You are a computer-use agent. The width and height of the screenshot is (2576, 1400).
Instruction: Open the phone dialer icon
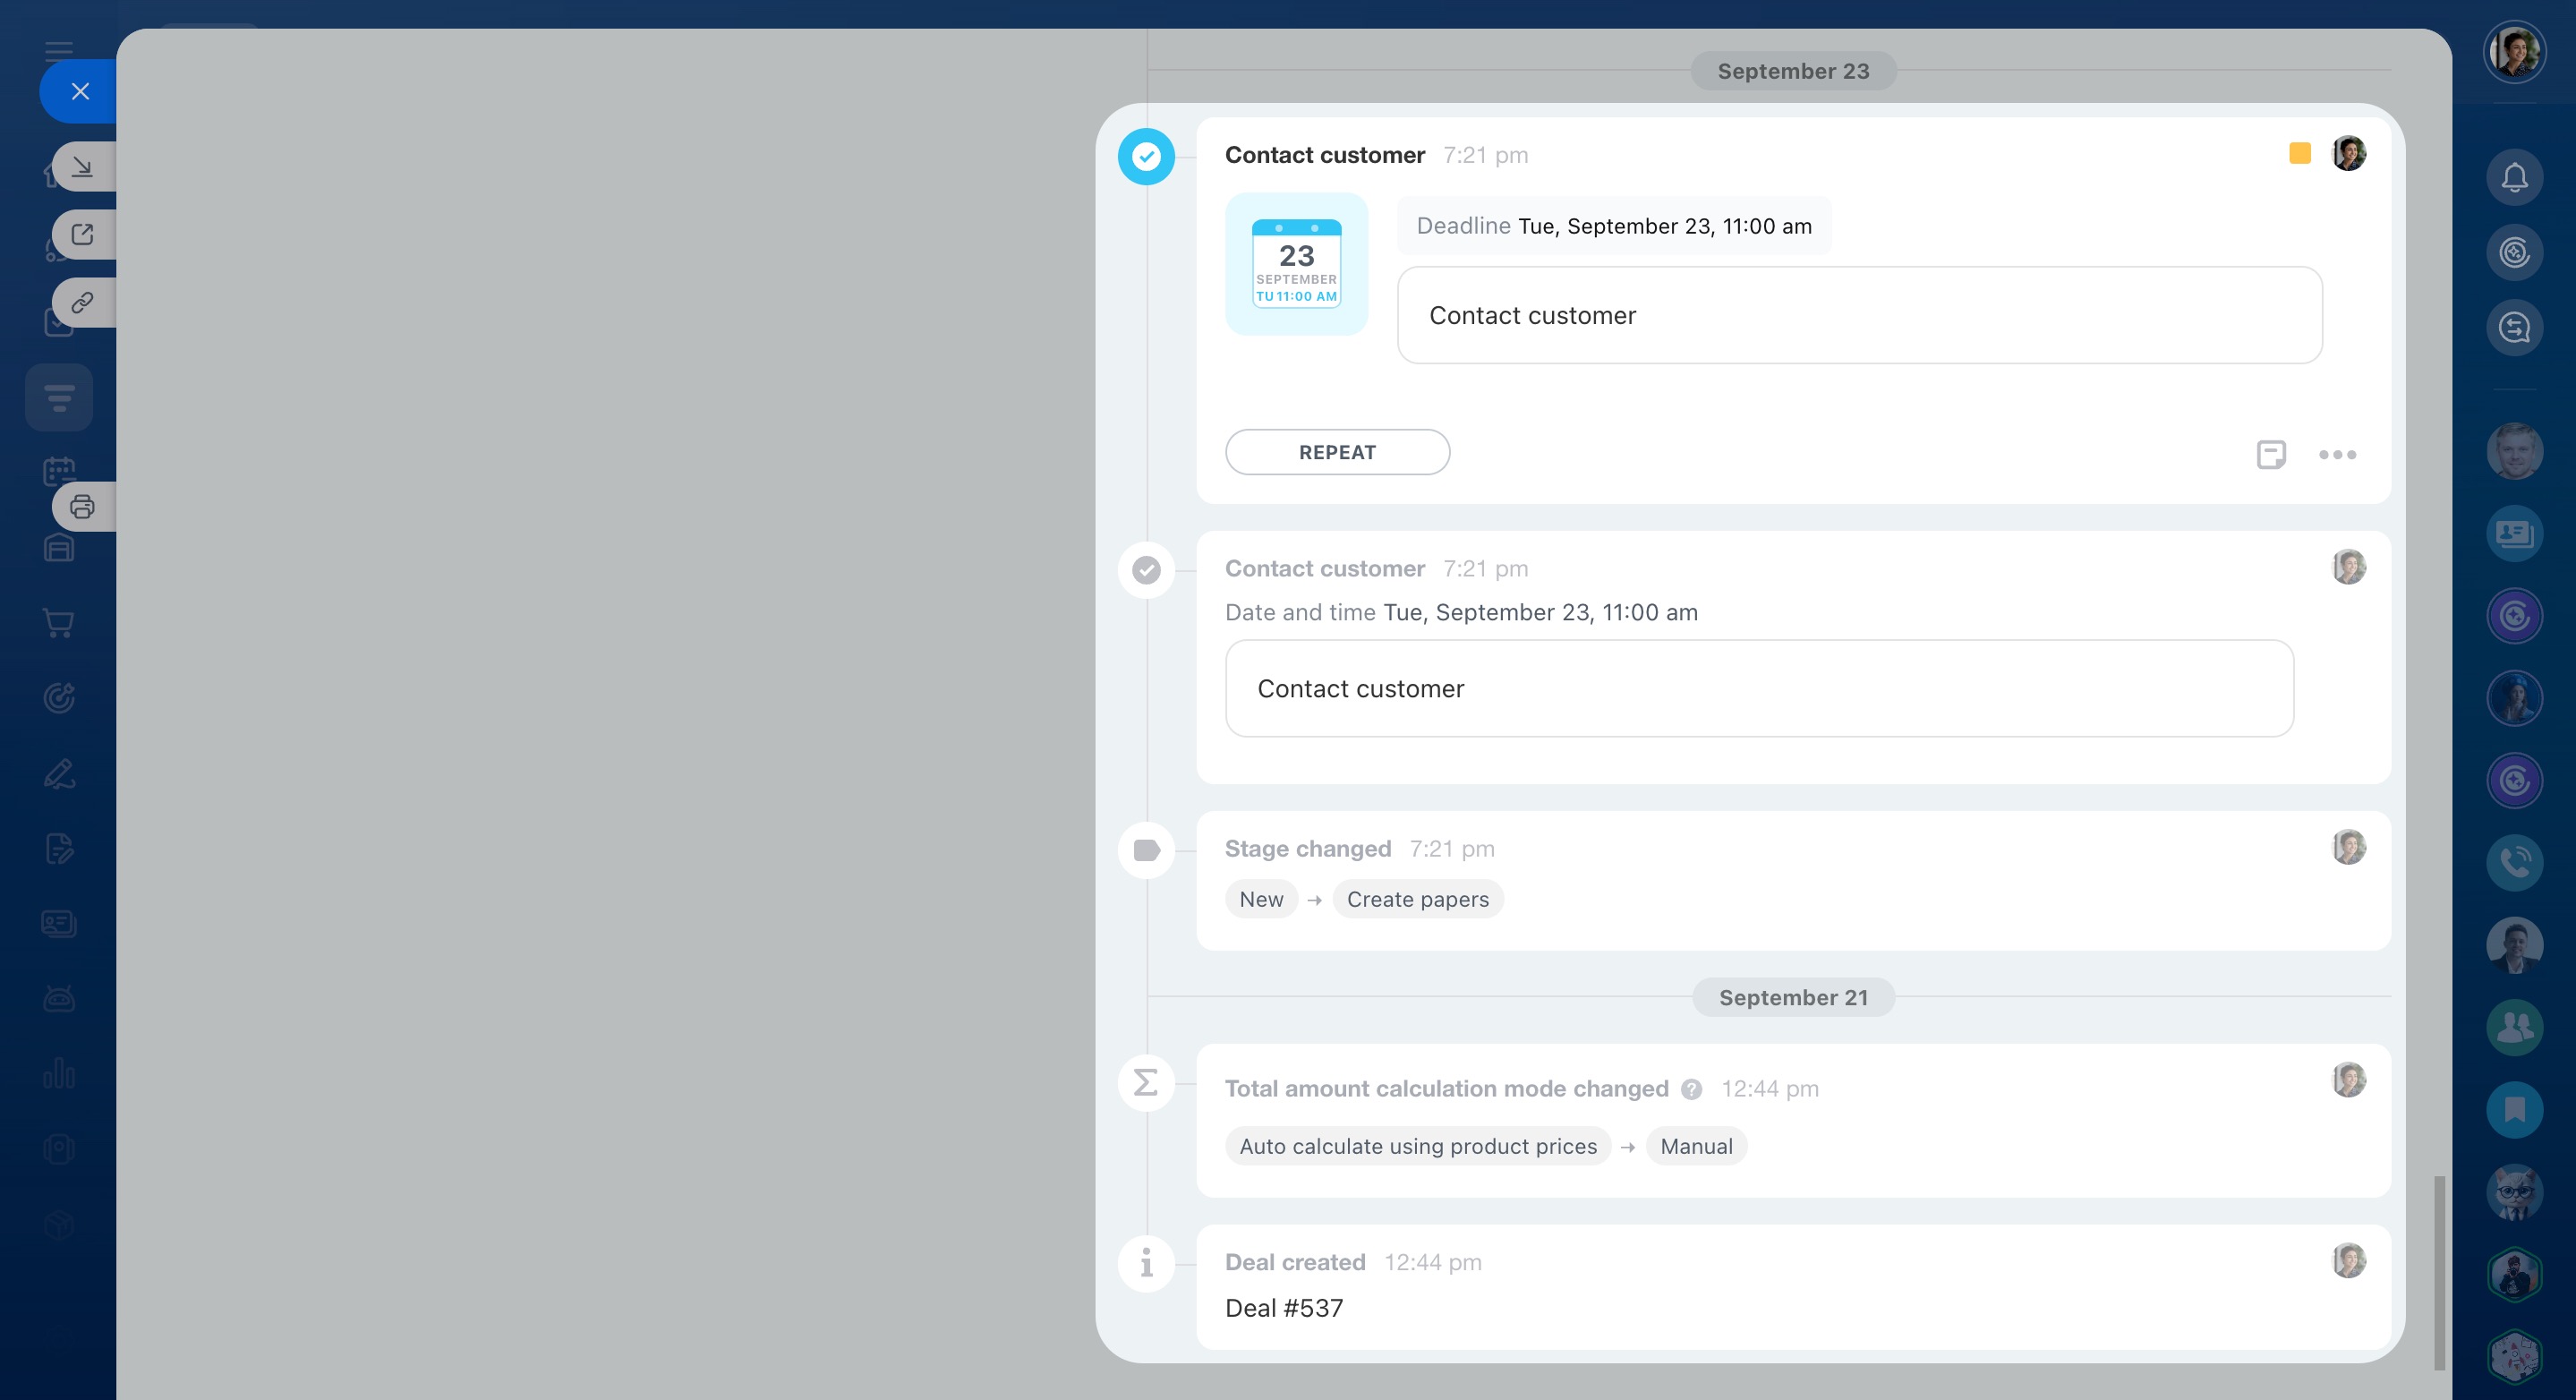(2514, 862)
